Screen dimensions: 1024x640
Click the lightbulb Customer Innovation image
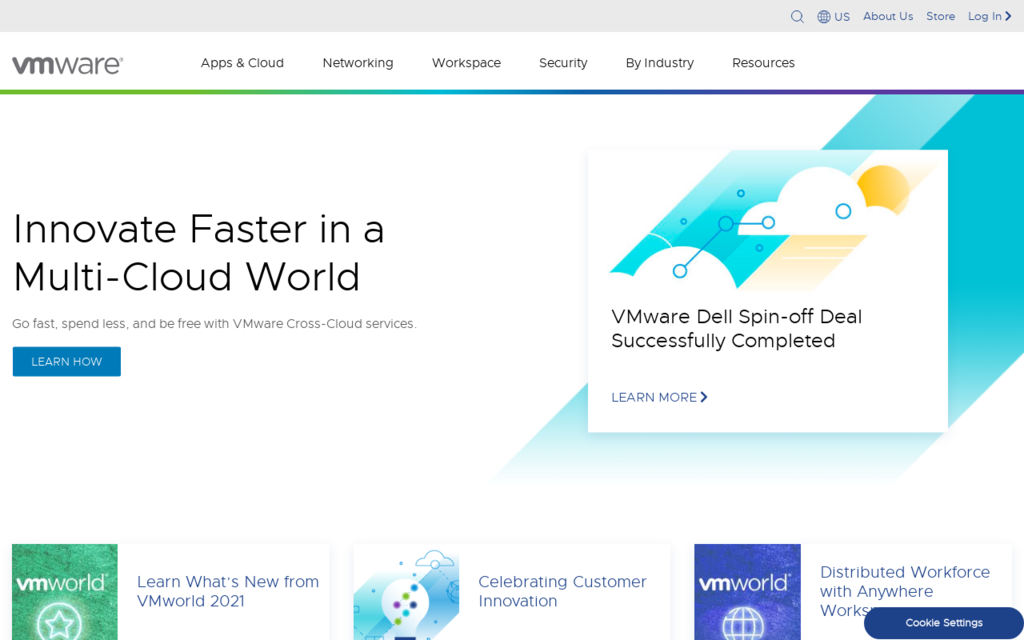(406, 592)
